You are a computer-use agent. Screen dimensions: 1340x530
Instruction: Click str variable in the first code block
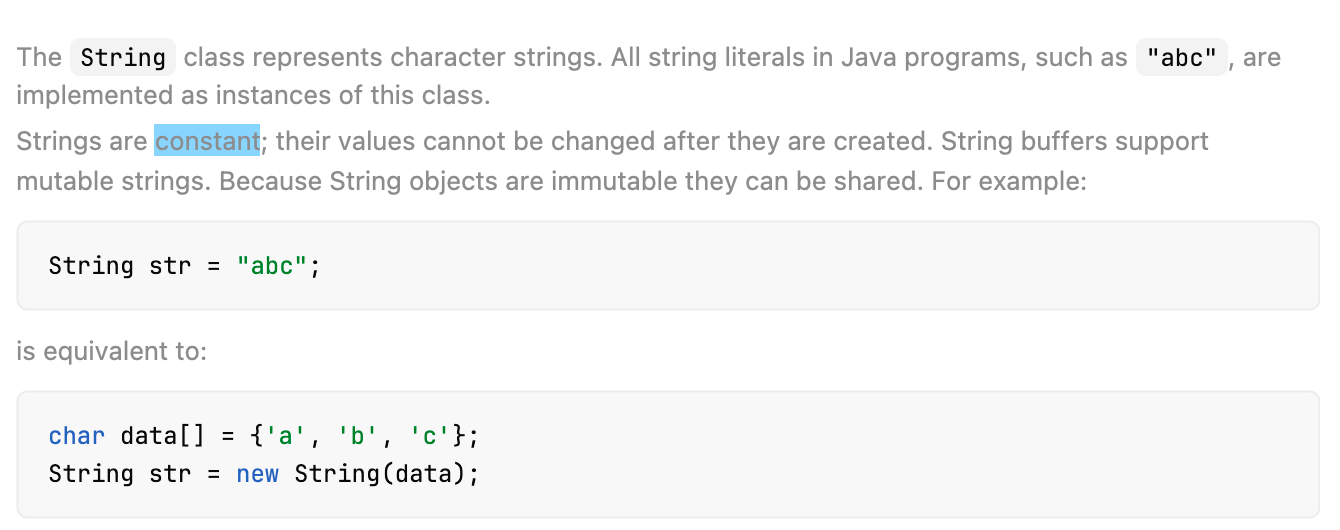171,266
